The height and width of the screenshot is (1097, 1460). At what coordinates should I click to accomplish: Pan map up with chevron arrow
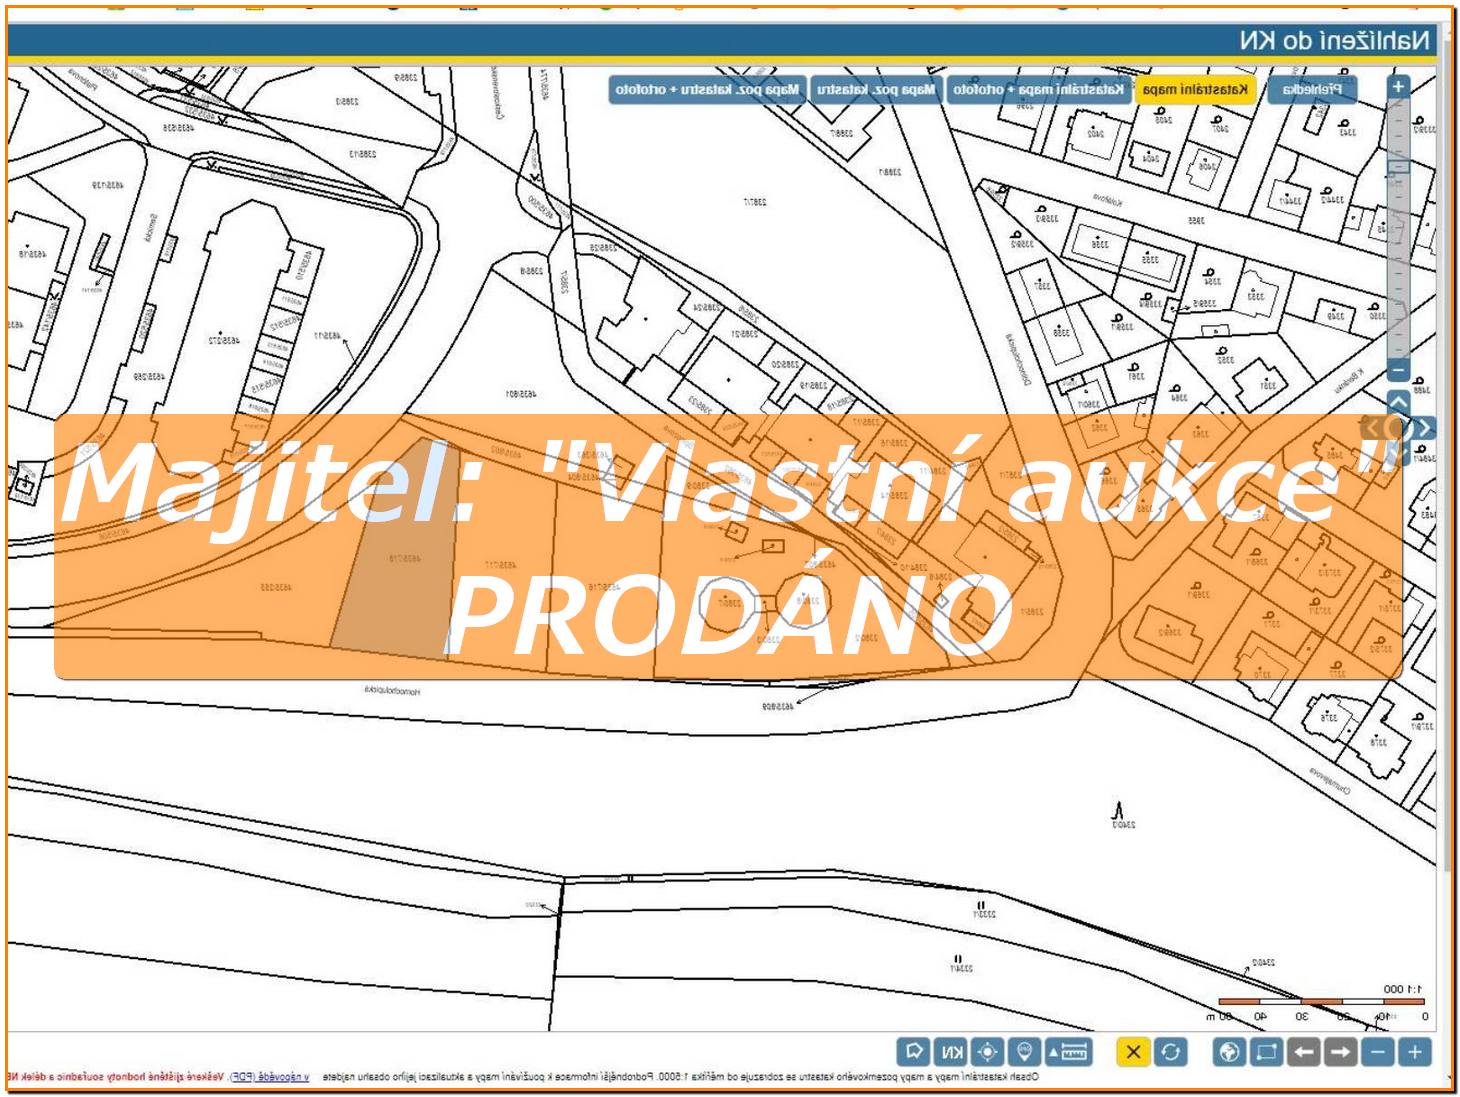[1398, 402]
